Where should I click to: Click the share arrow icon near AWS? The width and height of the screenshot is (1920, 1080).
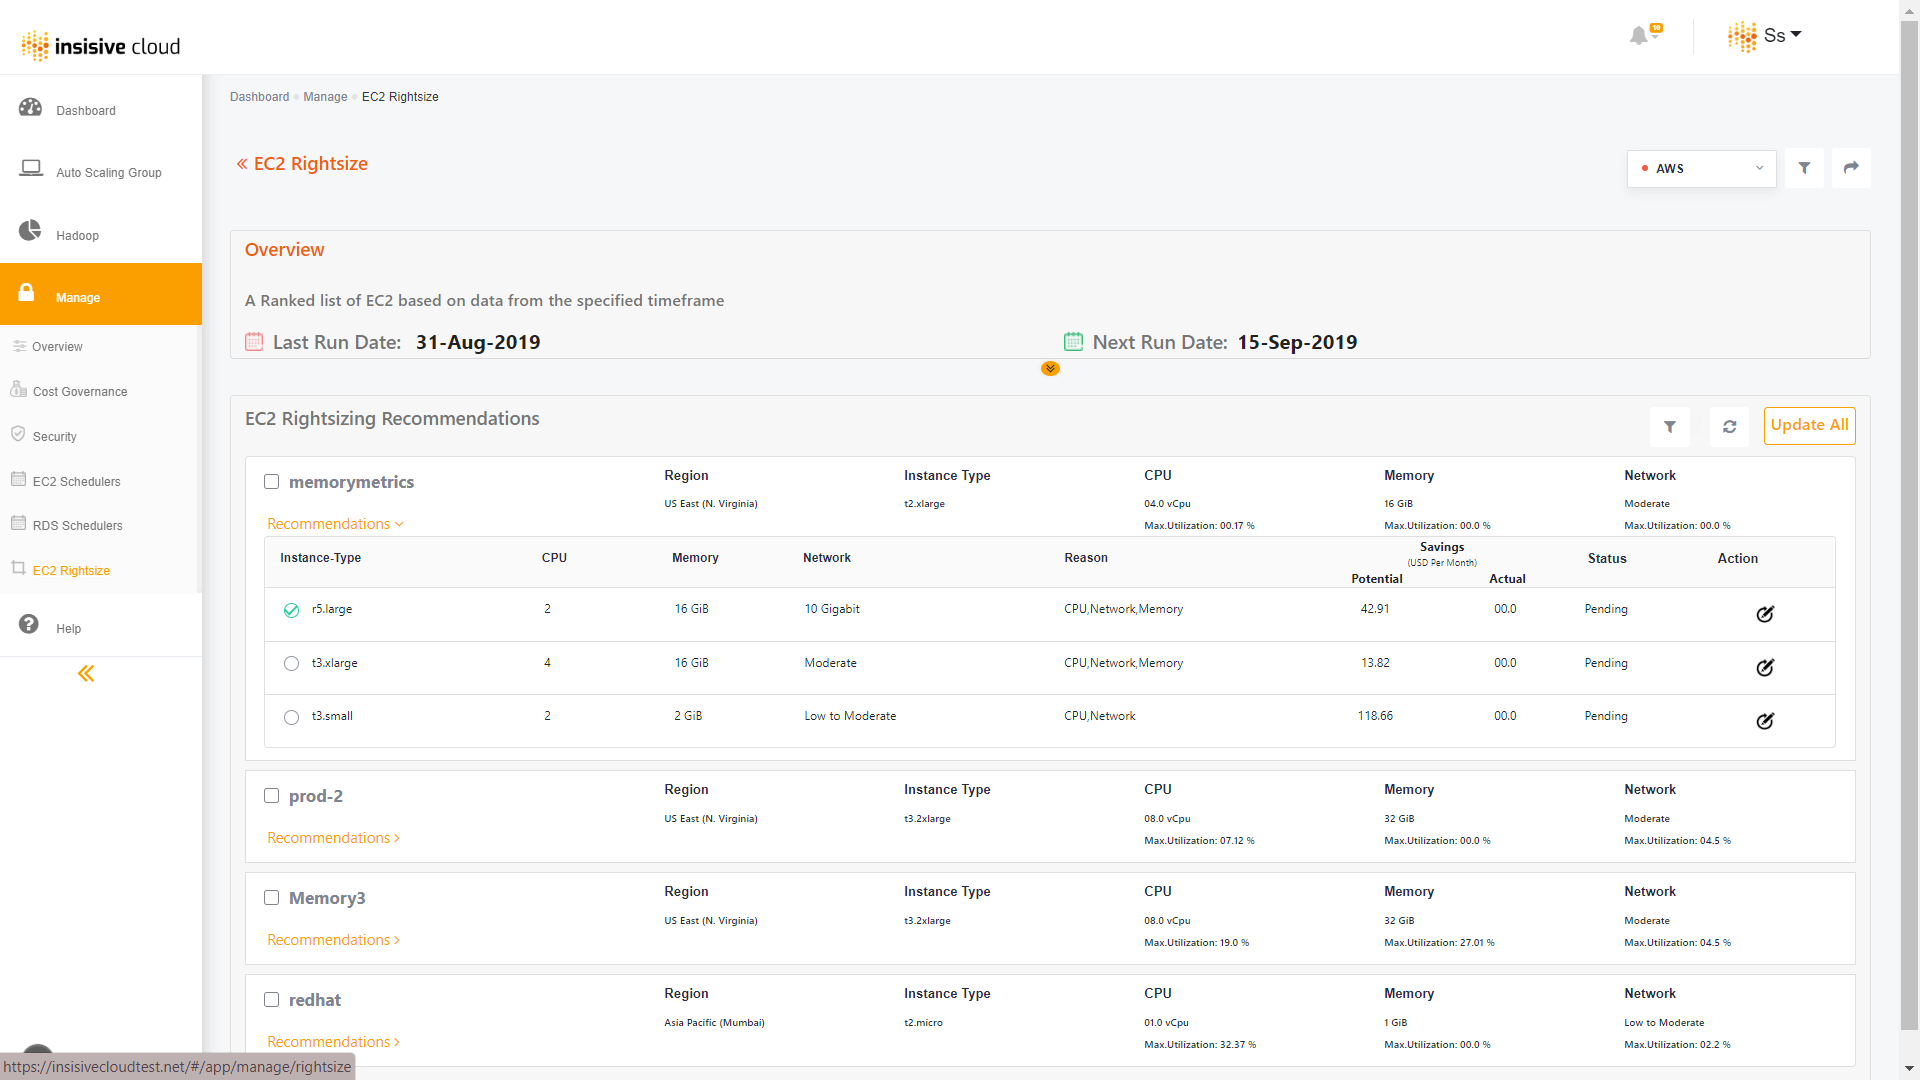1851,168
